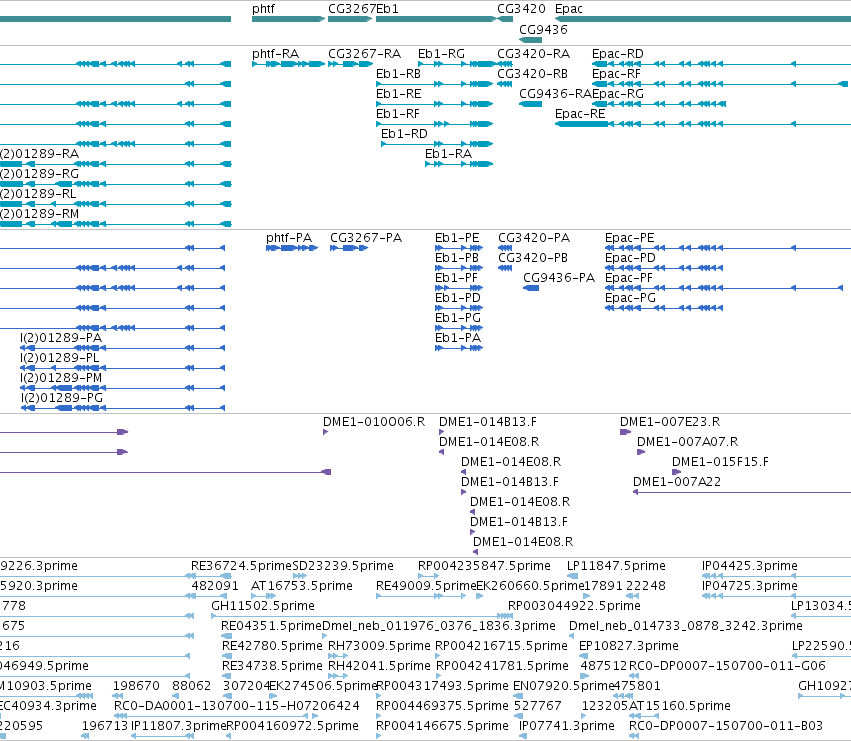Select the Eb1-RB transcript label
Image resolution: width=851 pixels, height=741 pixels.
click(398, 74)
